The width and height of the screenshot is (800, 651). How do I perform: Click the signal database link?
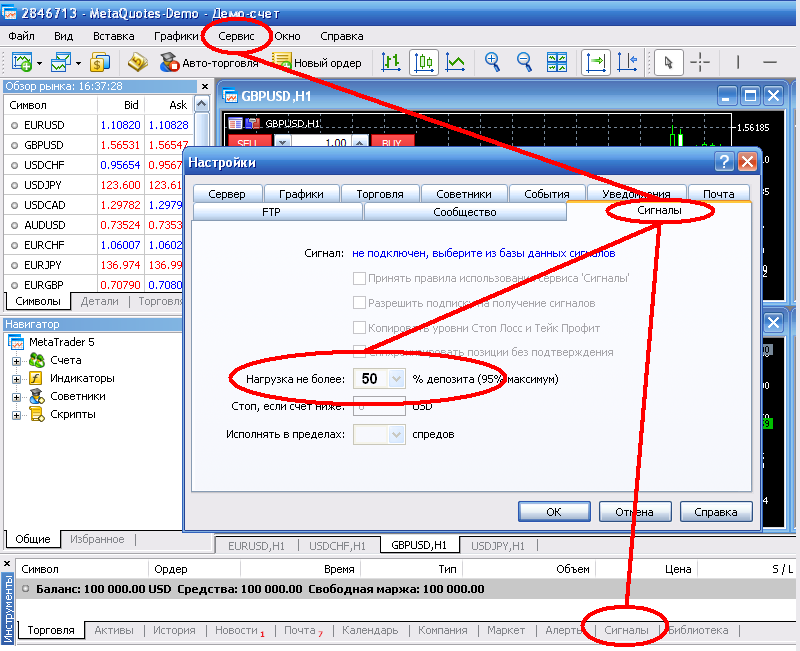[484, 253]
